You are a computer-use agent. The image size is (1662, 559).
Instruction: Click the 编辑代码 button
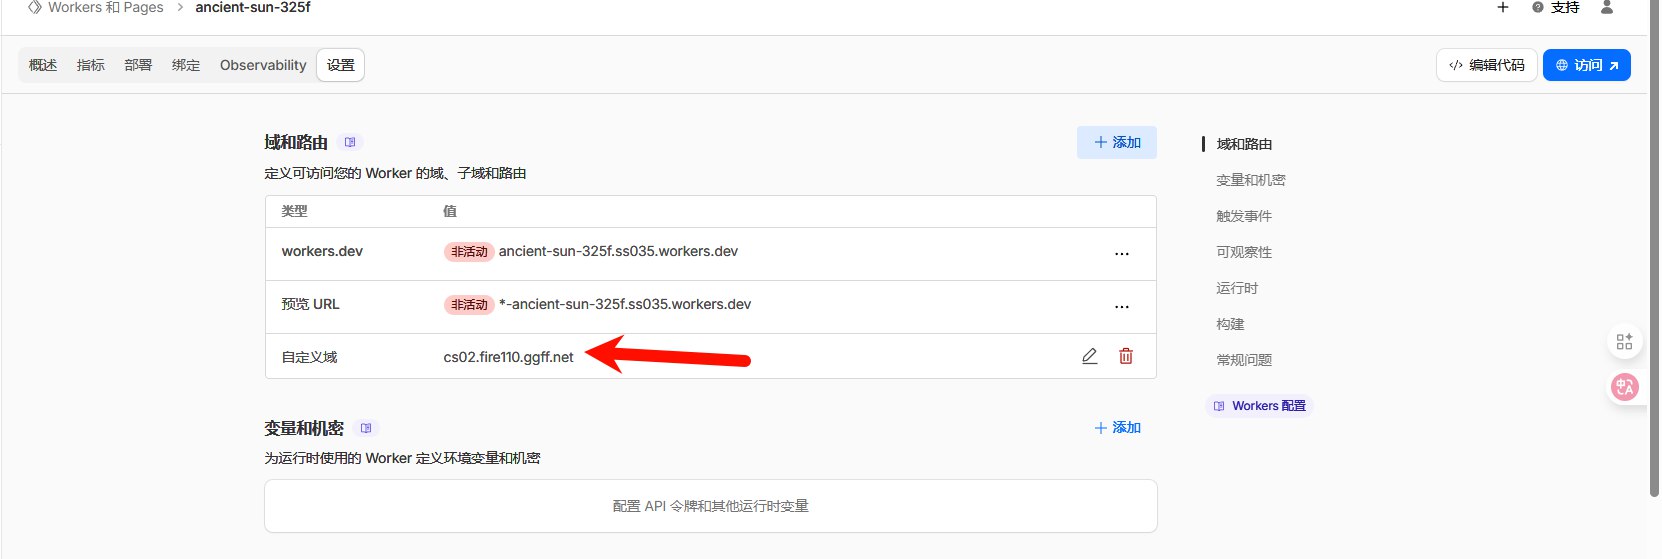point(1486,65)
